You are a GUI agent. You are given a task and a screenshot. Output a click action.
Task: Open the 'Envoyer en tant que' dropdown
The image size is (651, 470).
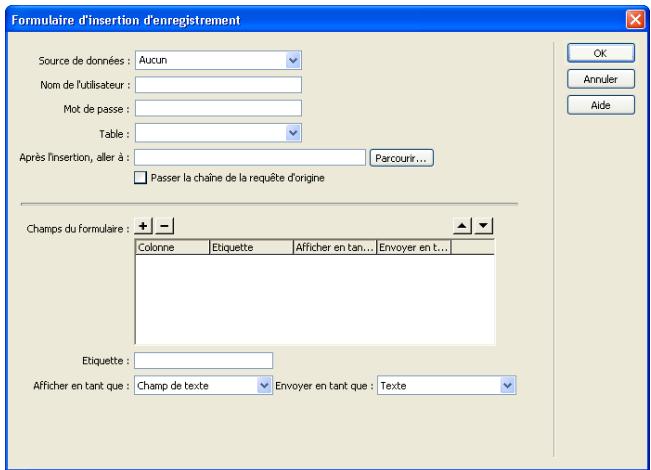click(x=446, y=386)
